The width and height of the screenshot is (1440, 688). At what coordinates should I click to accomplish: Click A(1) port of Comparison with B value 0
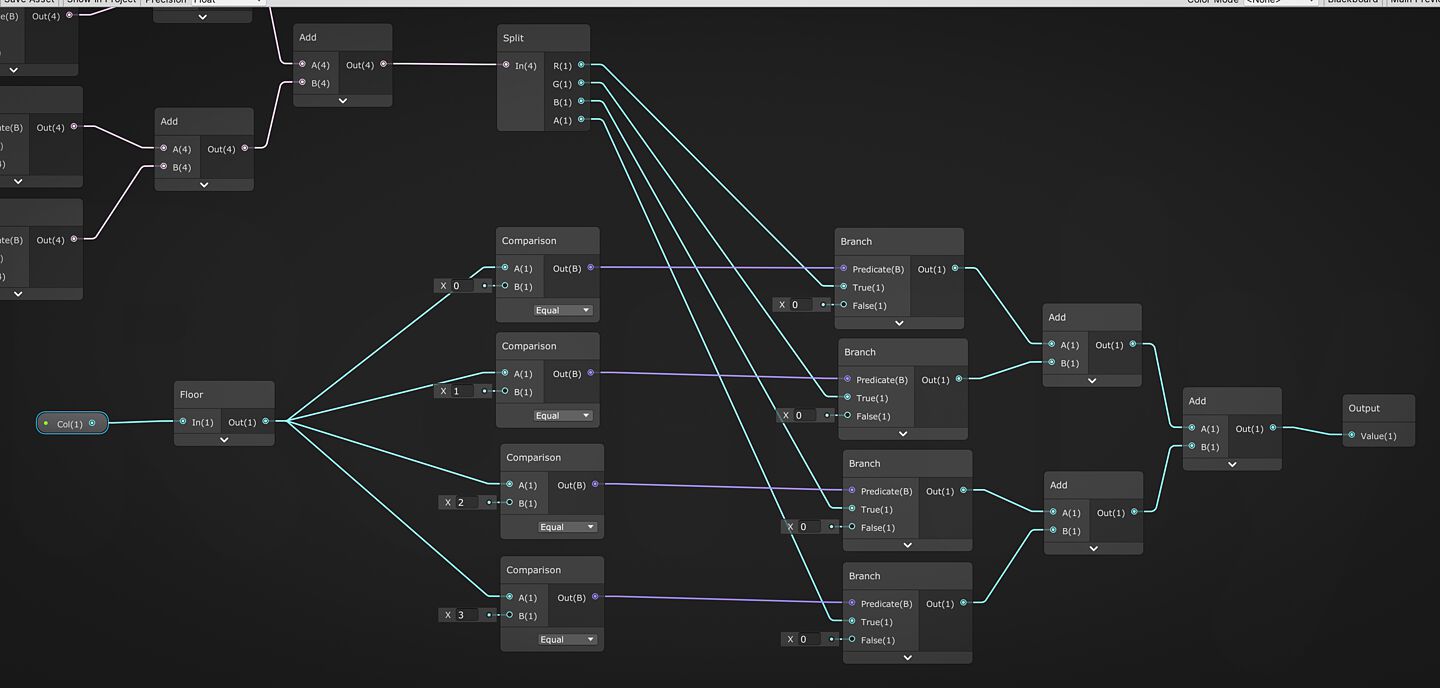point(505,267)
